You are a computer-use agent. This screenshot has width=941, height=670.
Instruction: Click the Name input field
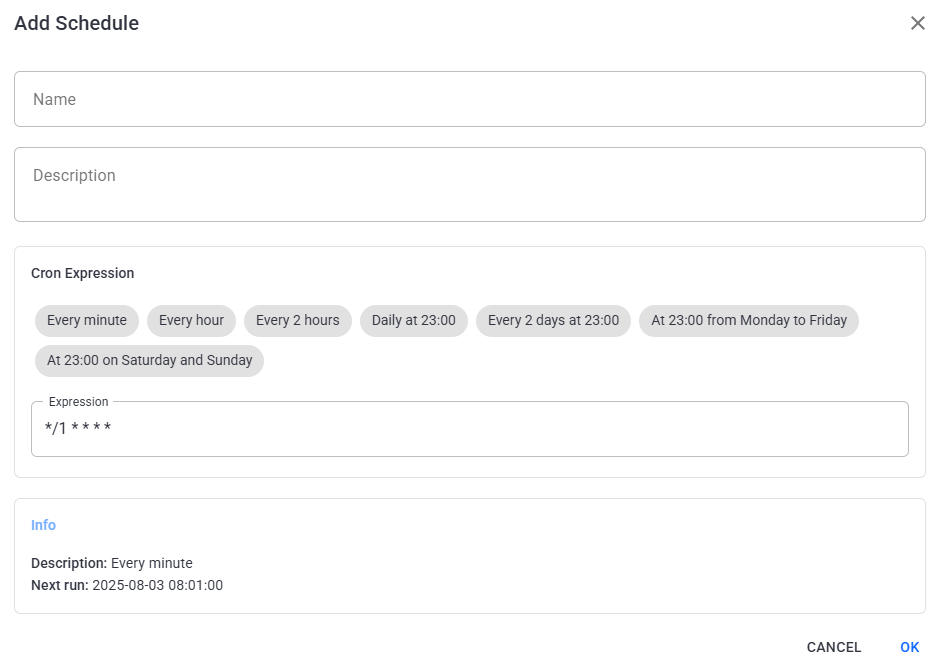pos(470,99)
